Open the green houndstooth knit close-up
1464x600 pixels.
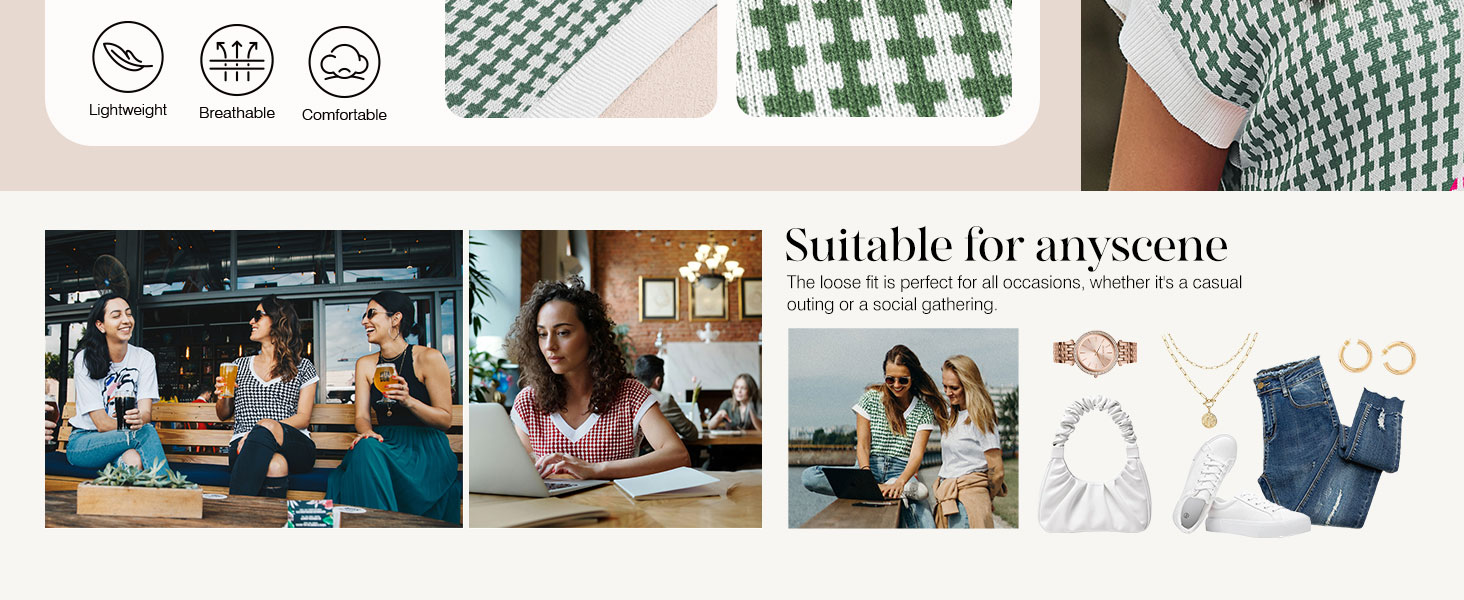click(x=874, y=58)
